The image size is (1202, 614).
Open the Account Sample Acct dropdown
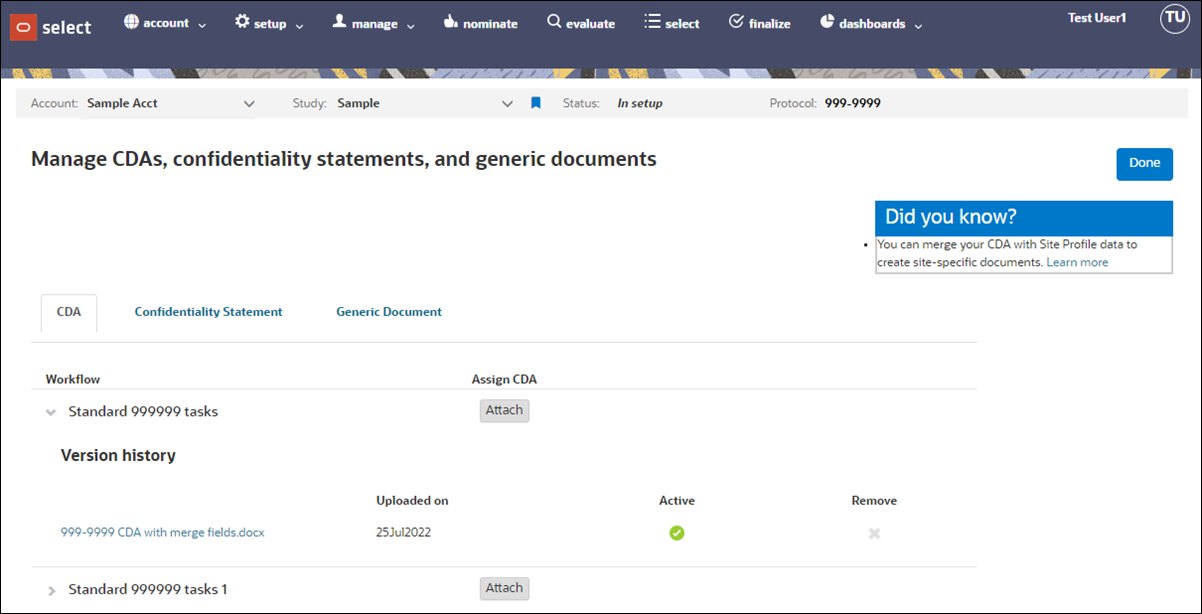pos(171,103)
